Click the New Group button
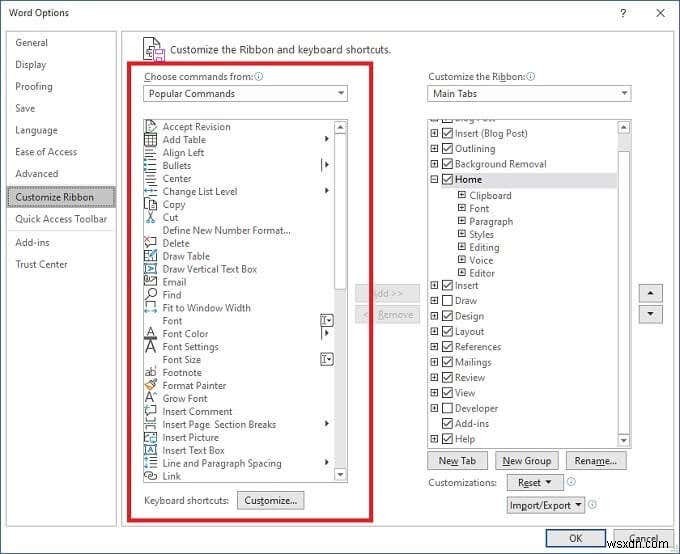 click(526, 461)
